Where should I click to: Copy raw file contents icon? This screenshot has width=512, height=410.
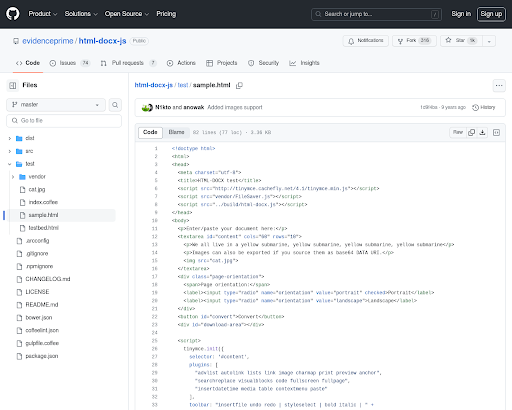[471, 132]
